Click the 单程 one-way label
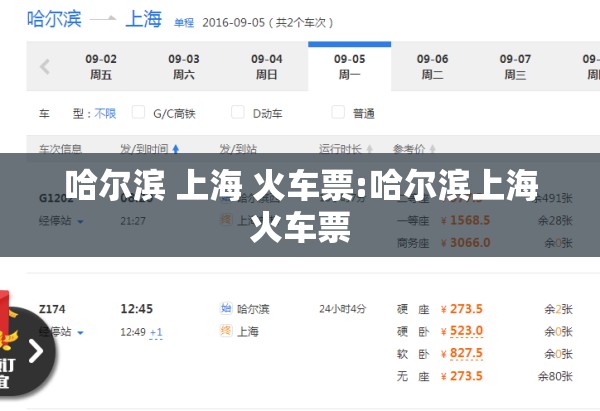600x411 pixels. pyautogui.click(x=184, y=23)
